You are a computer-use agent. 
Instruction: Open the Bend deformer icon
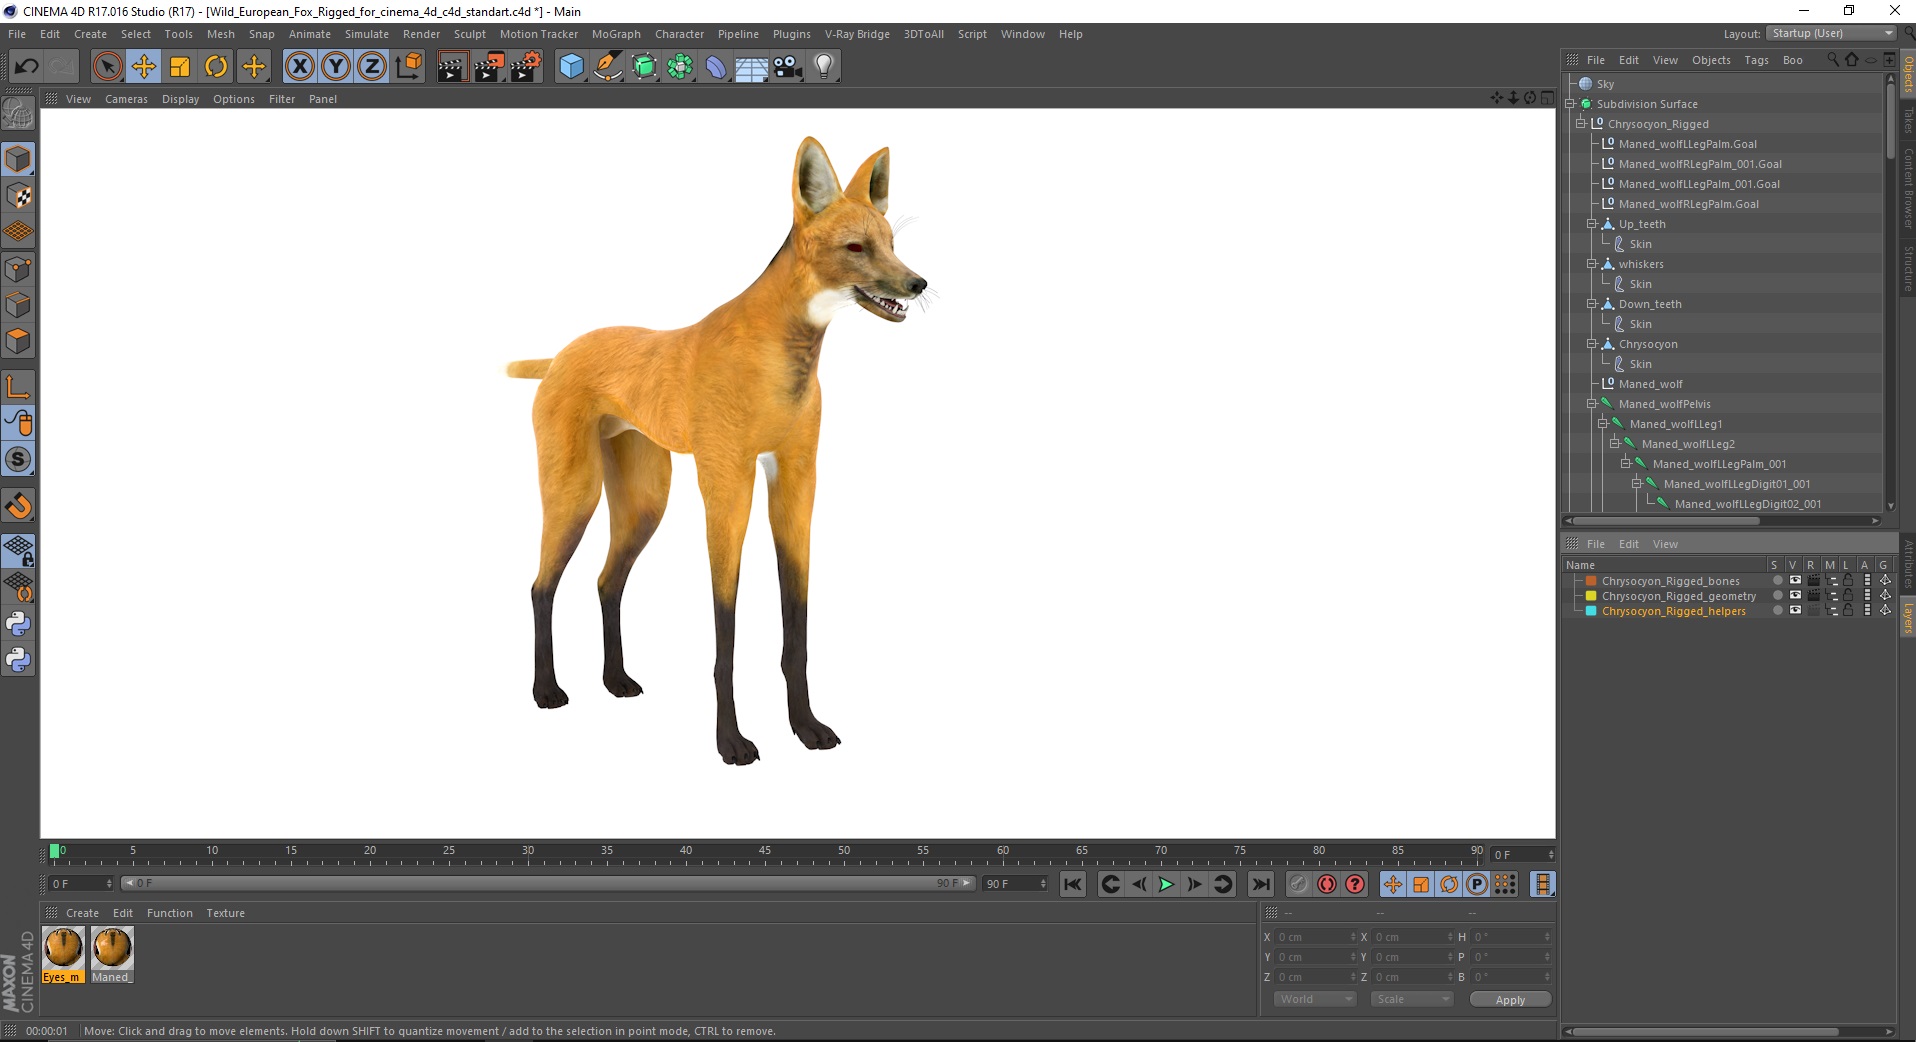pyautogui.click(x=717, y=67)
